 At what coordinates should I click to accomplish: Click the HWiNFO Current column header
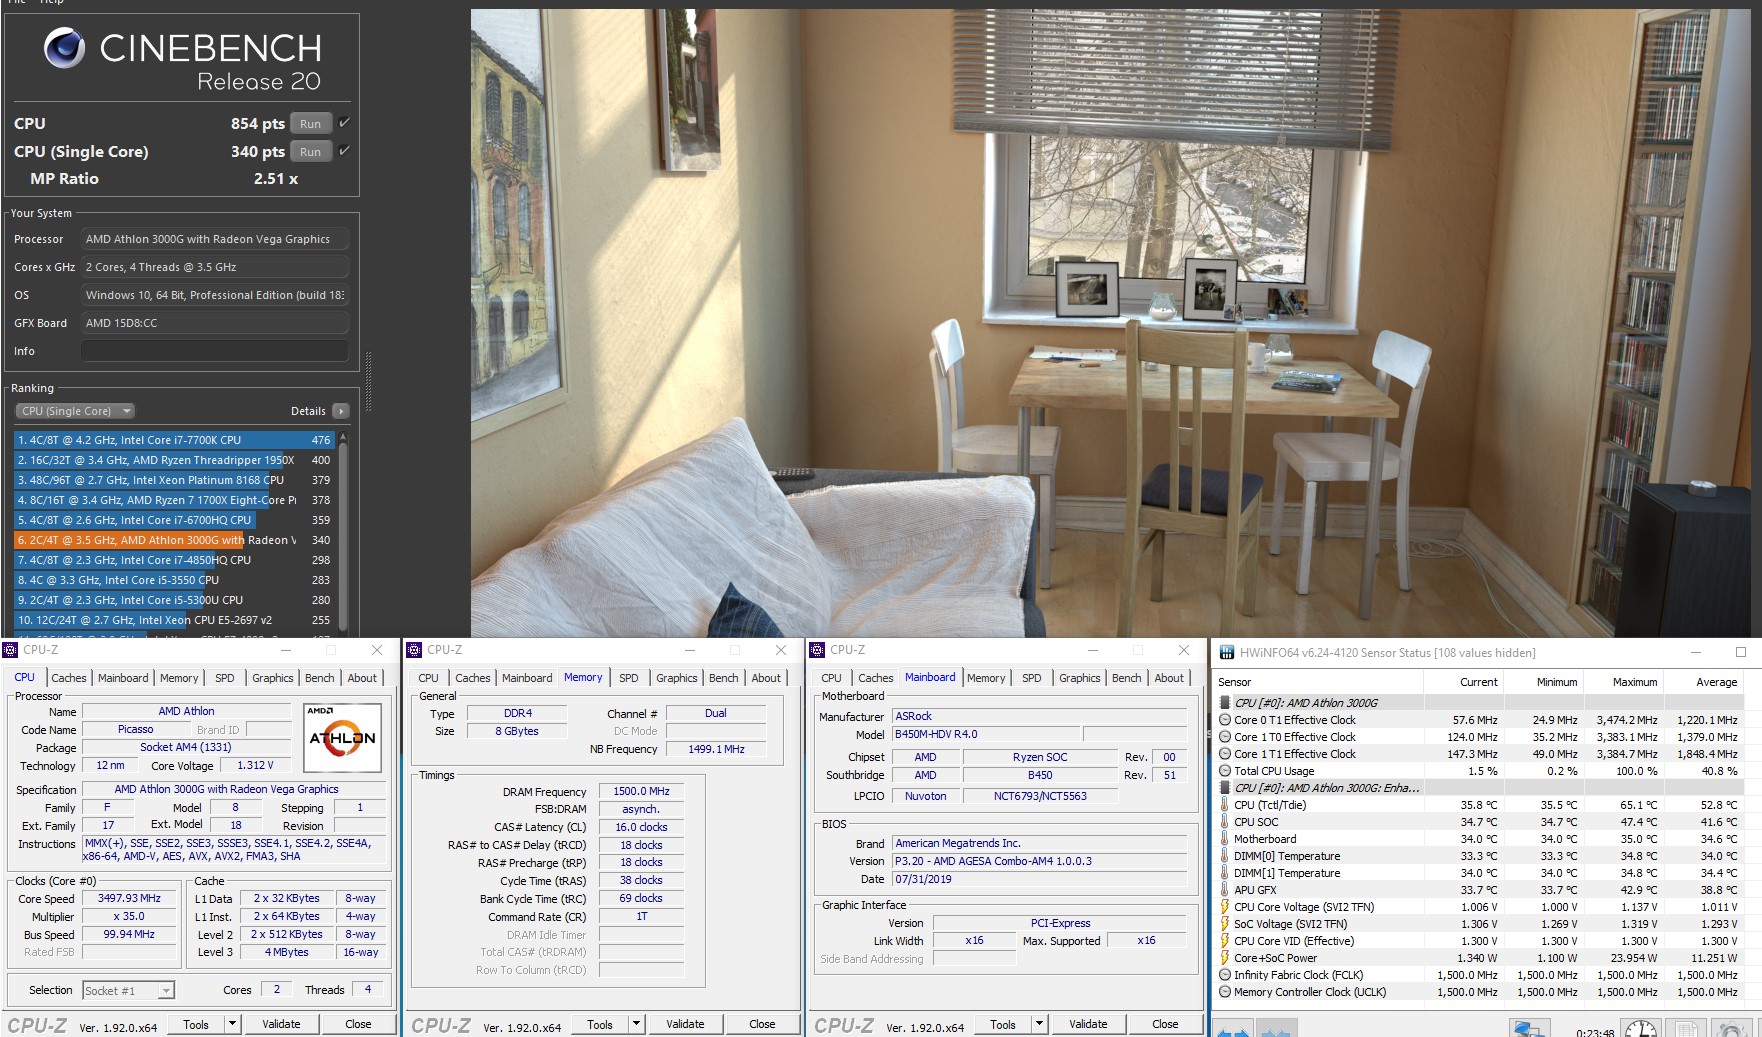pos(1478,682)
